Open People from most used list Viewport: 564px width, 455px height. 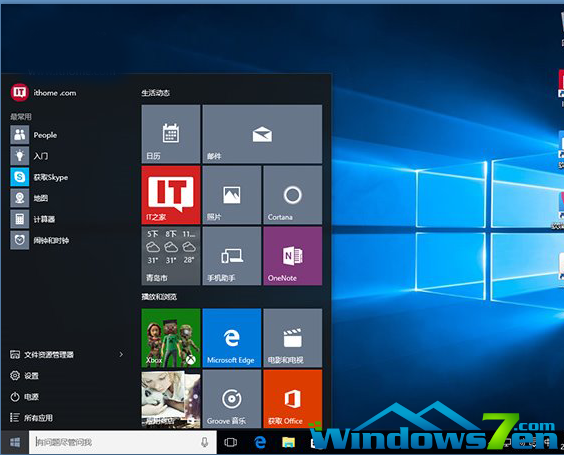click(34, 135)
